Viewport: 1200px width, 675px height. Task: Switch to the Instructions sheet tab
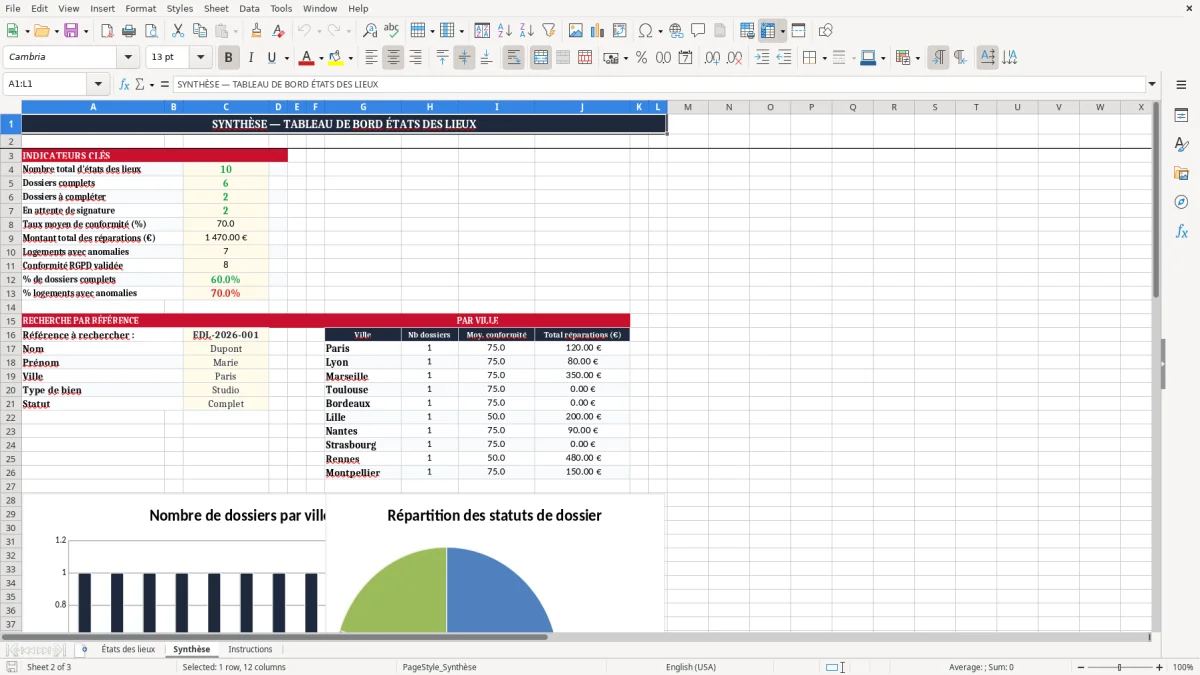coord(250,649)
